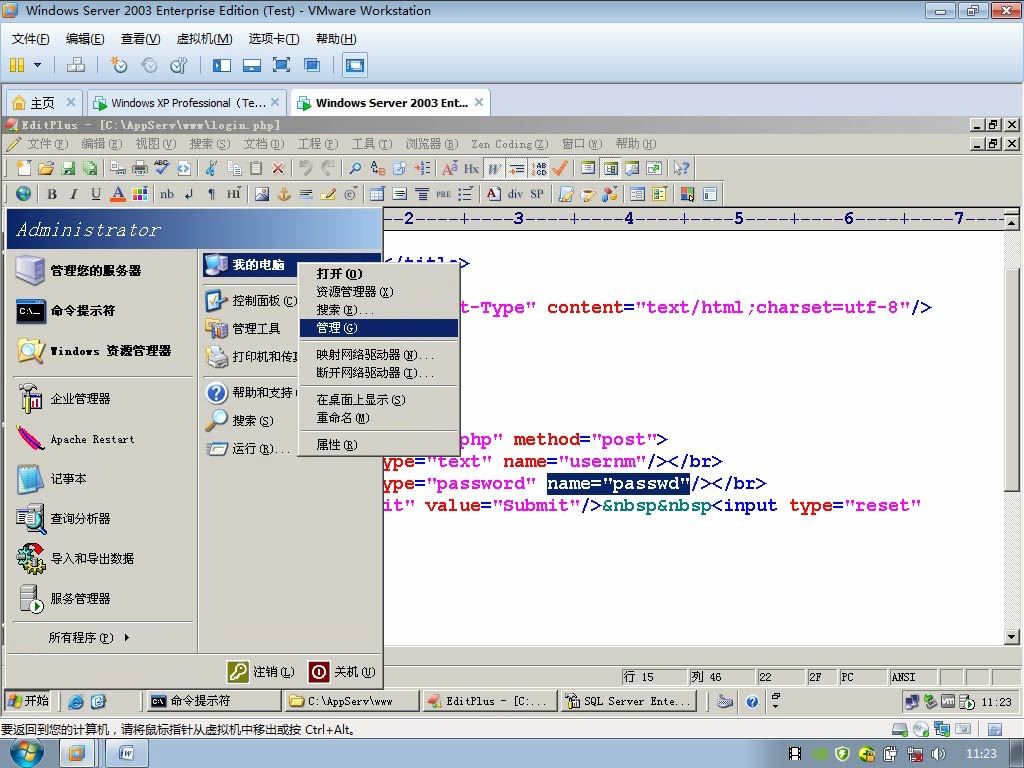
Task: Switch to Windows XP Professional VM tab
Action: pos(187,103)
